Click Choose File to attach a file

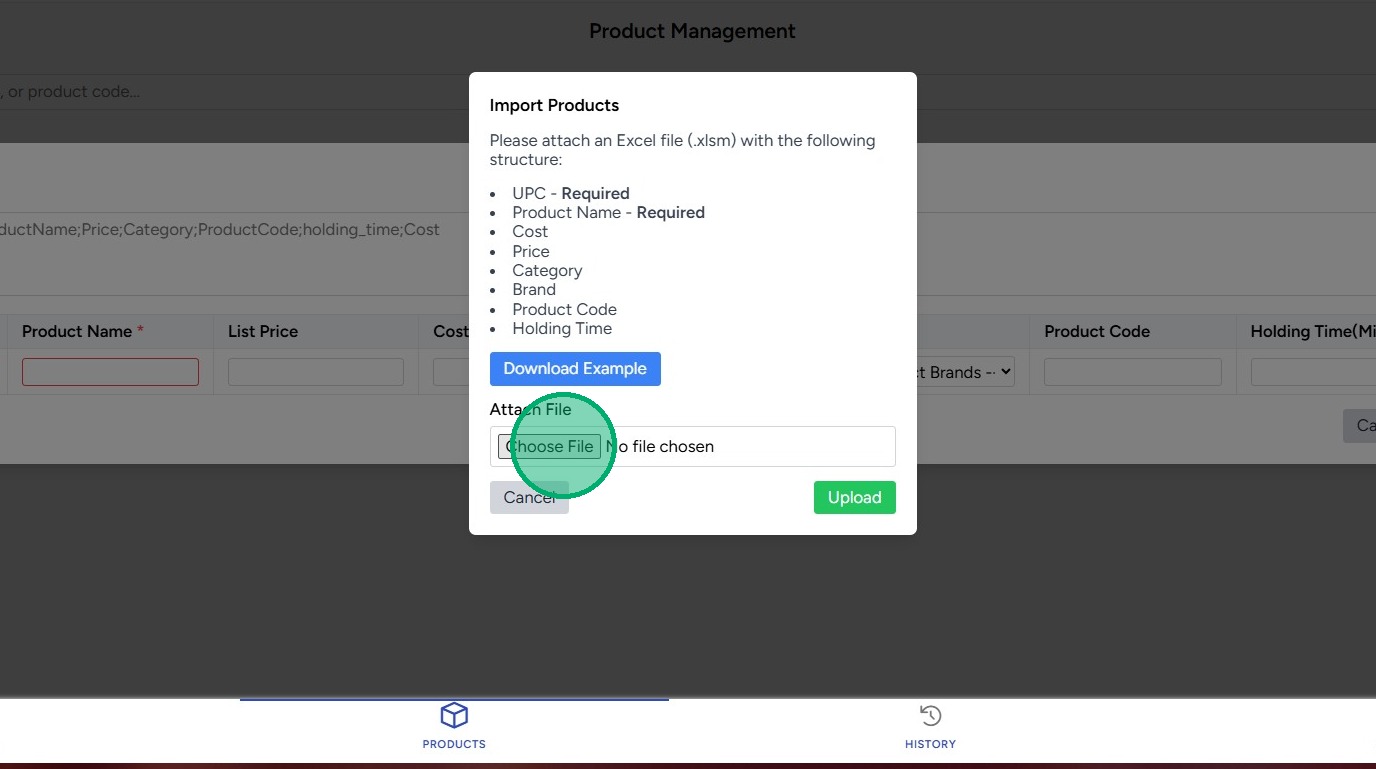(x=550, y=446)
